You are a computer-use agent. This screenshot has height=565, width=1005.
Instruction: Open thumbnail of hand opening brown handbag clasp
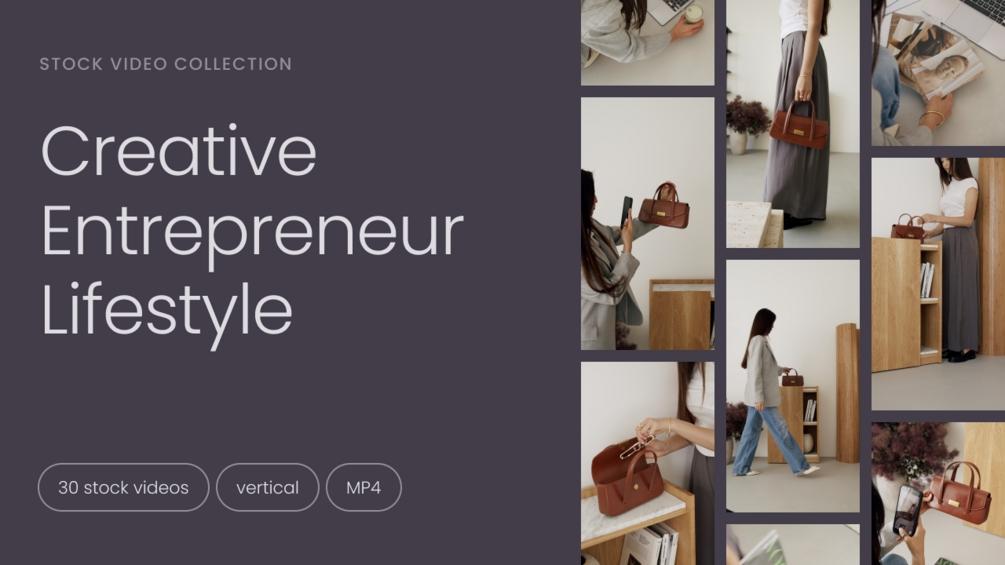tap(647, 463)
